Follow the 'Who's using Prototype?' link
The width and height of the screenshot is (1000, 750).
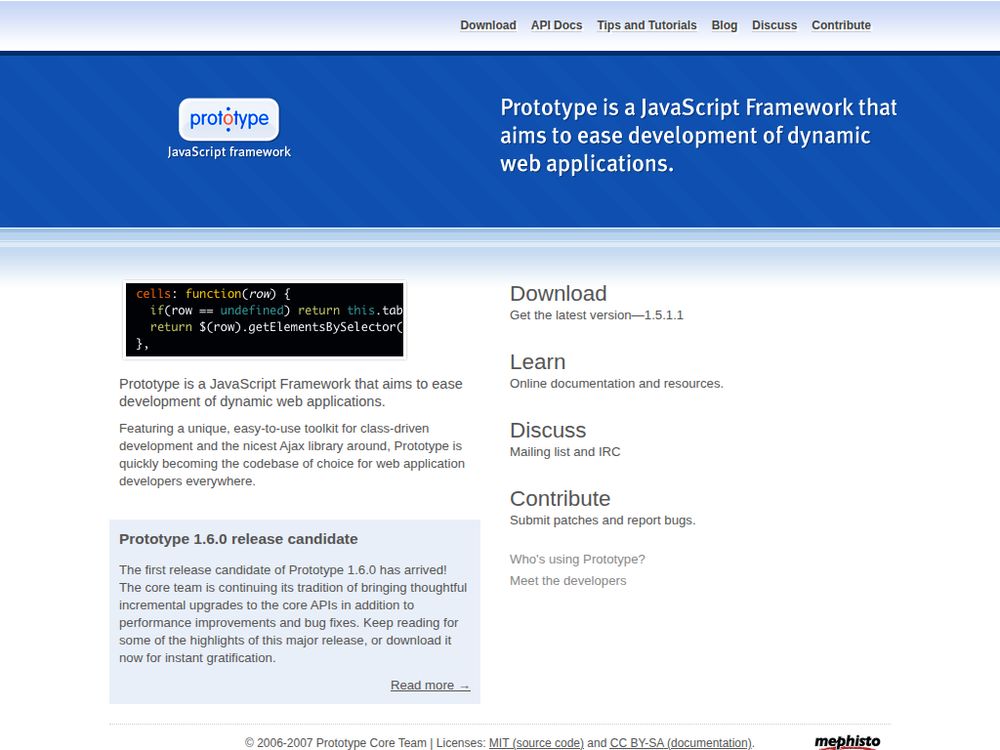[577, 559]
